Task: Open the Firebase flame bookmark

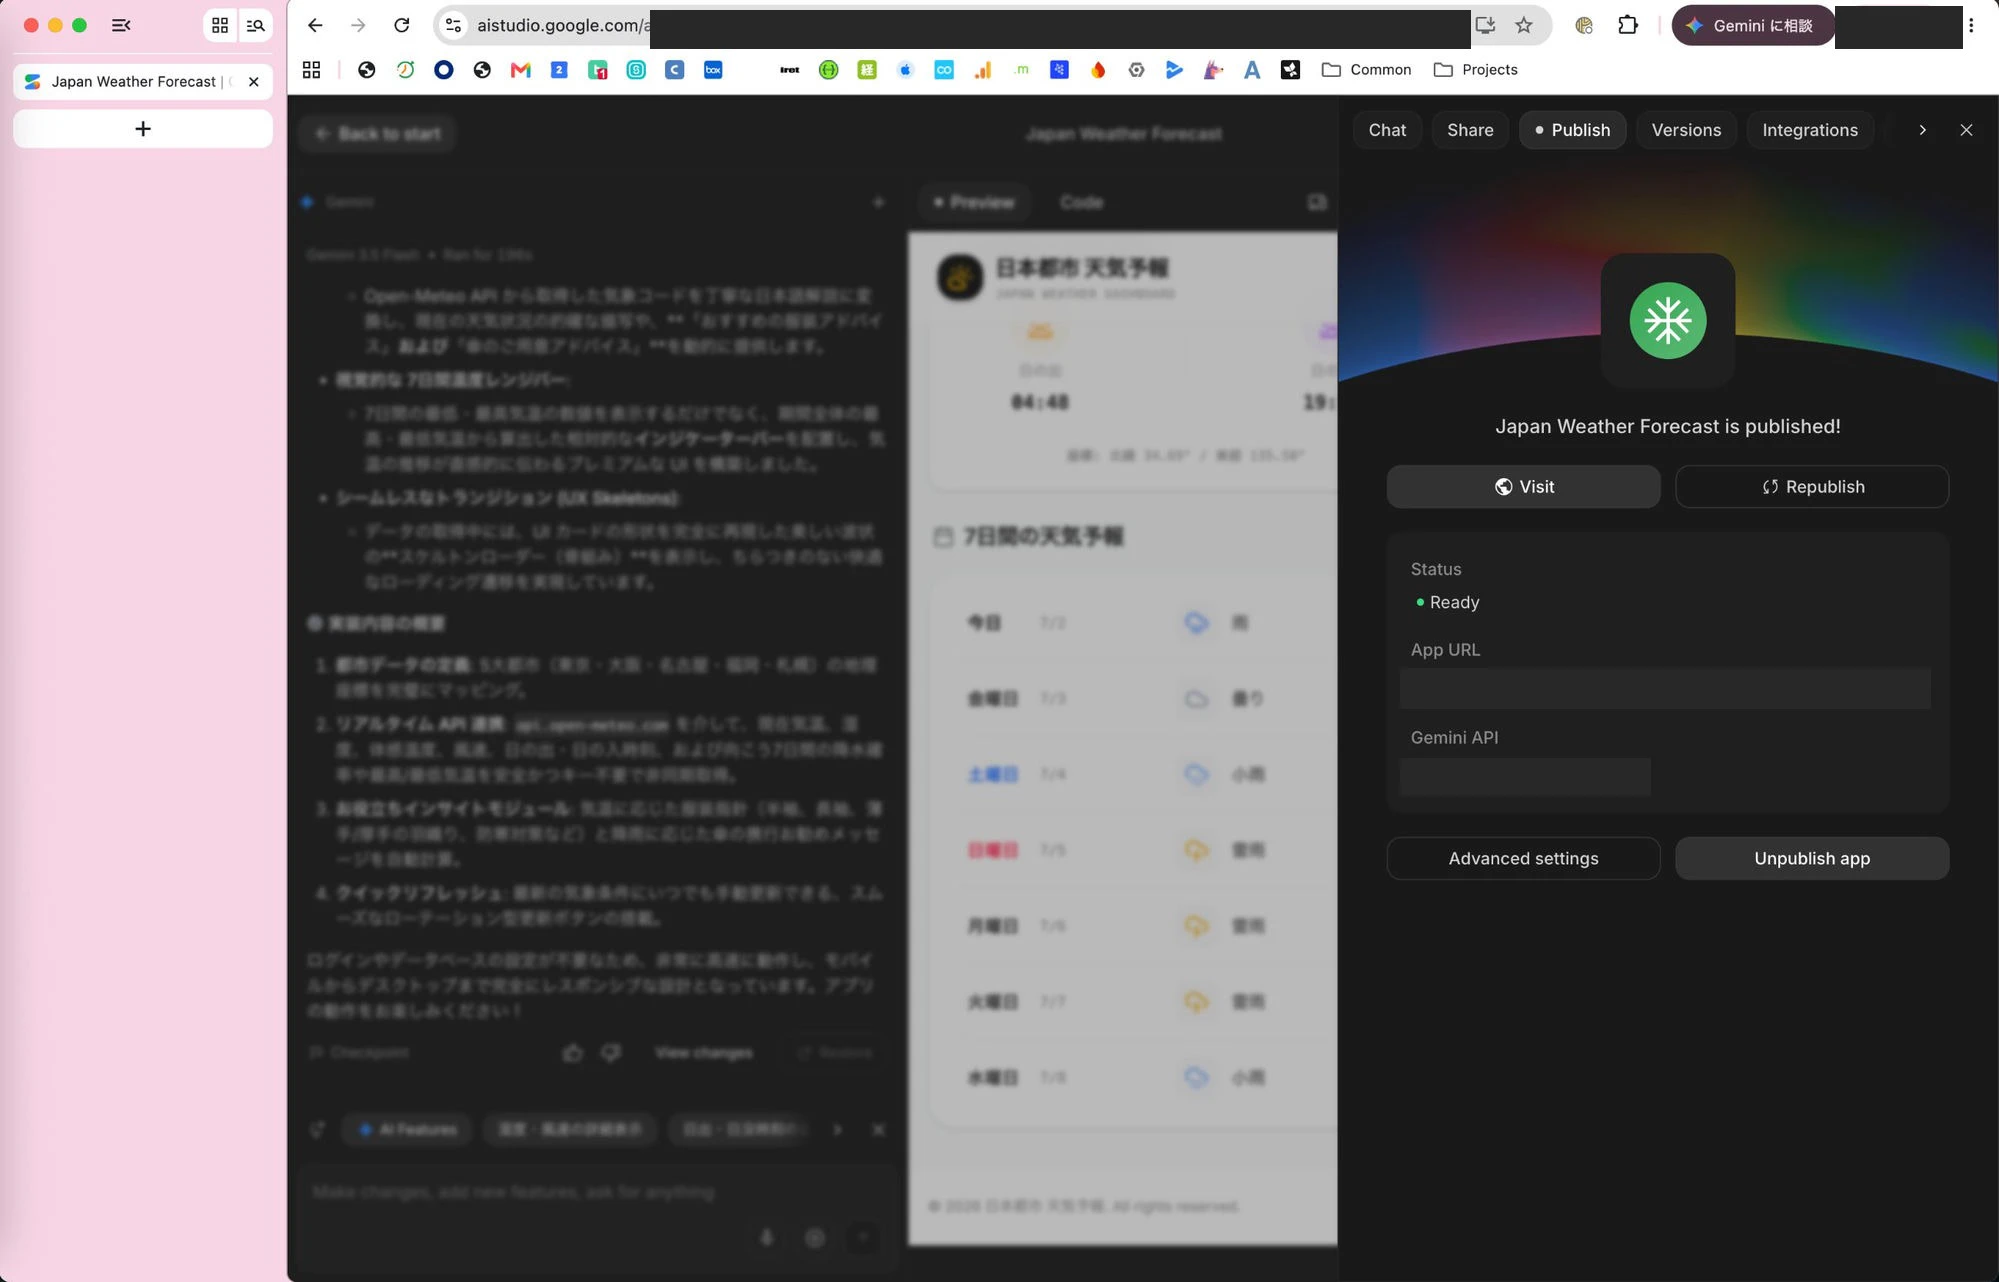Action: tap(1098, 70)
